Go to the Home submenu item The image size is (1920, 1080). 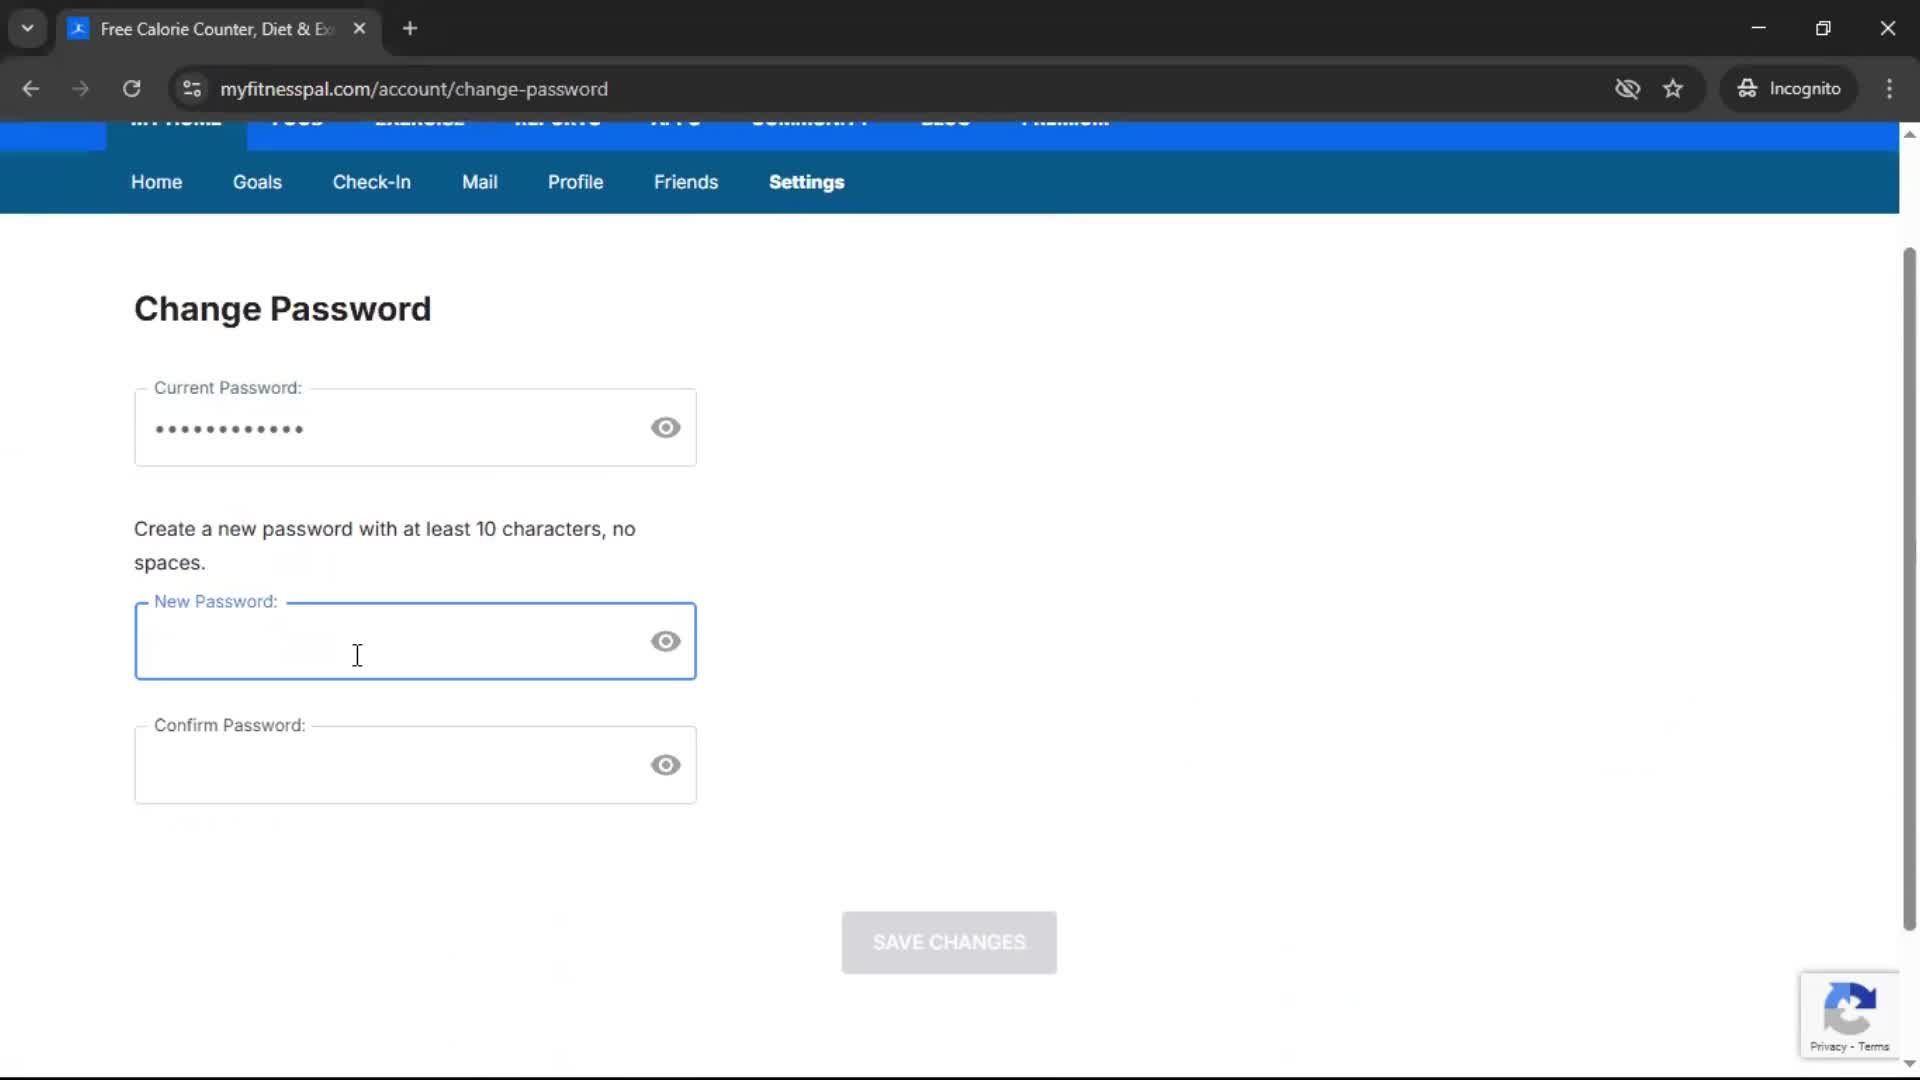point(156,182)
